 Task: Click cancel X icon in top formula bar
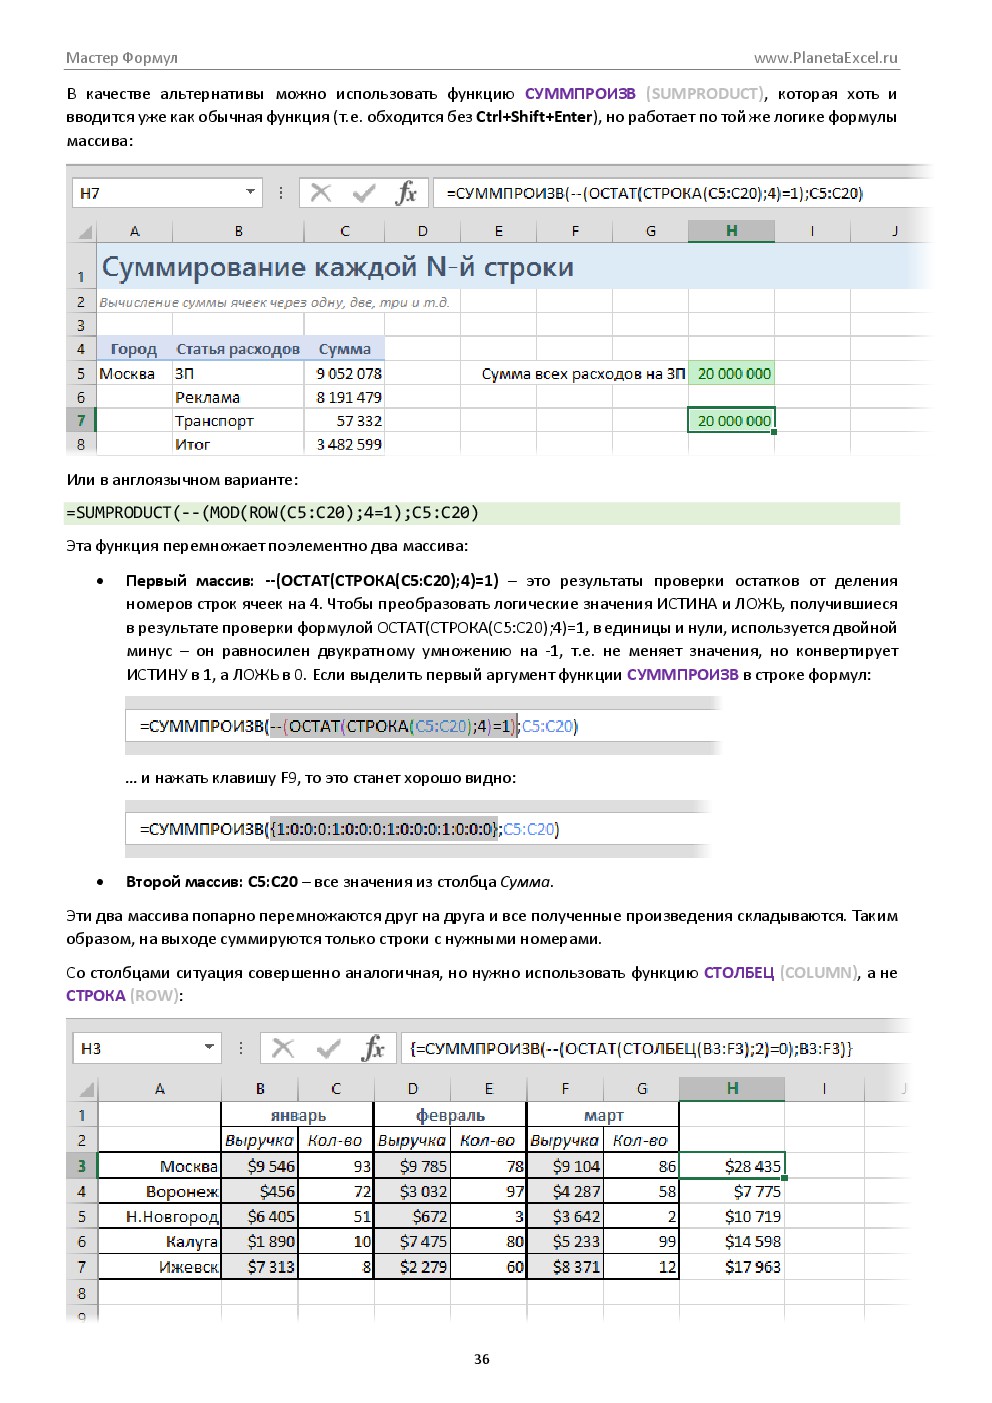(x=321, y=193)
